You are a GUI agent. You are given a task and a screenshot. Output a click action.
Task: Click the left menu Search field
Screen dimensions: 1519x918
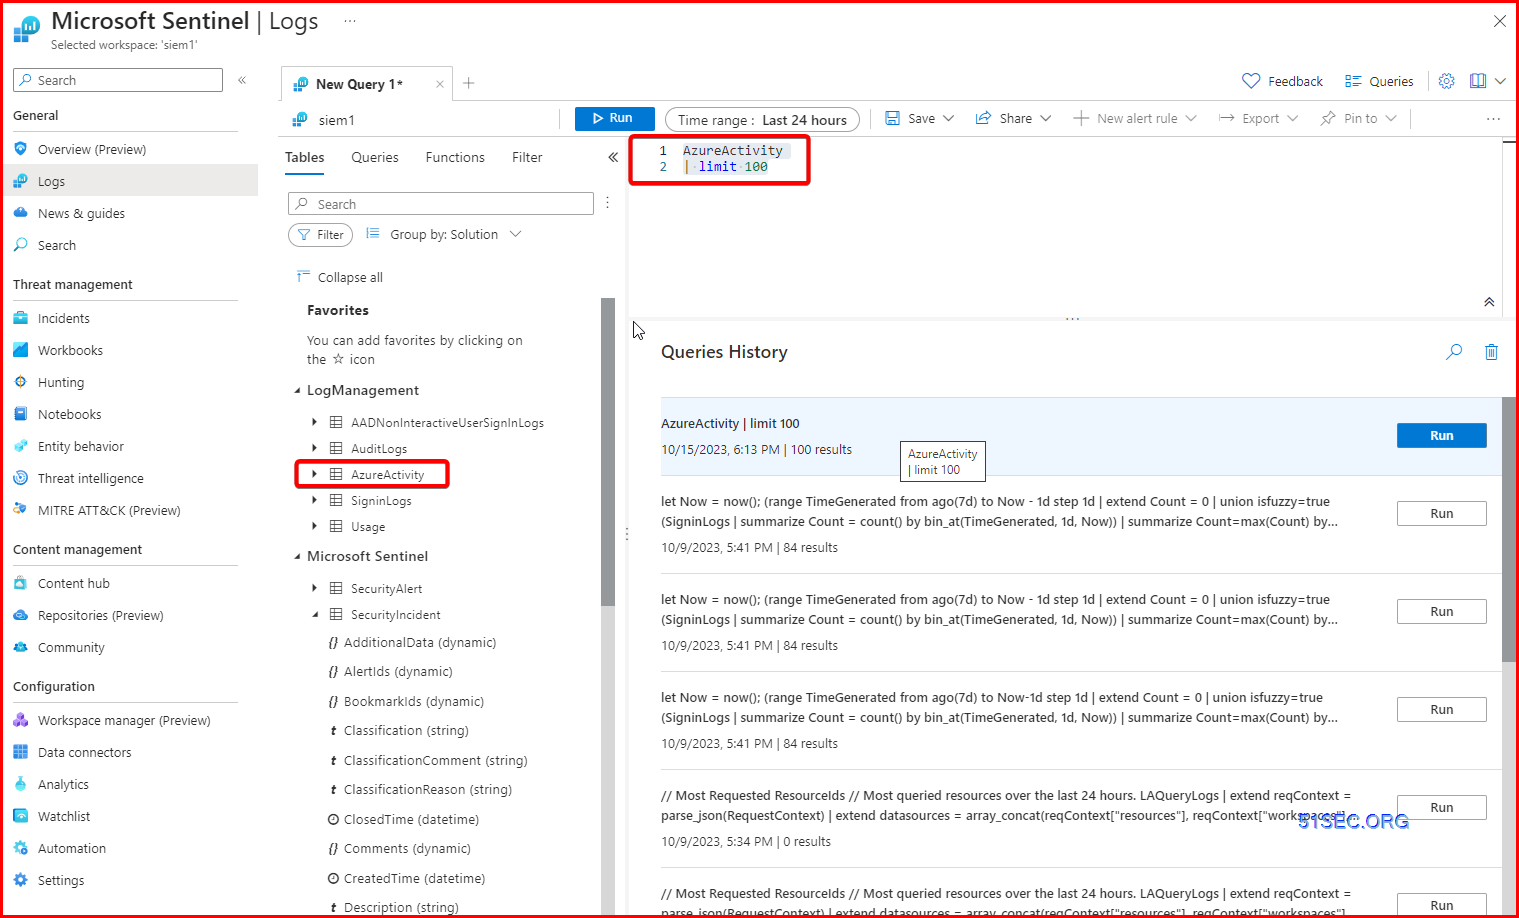(118, 80)
